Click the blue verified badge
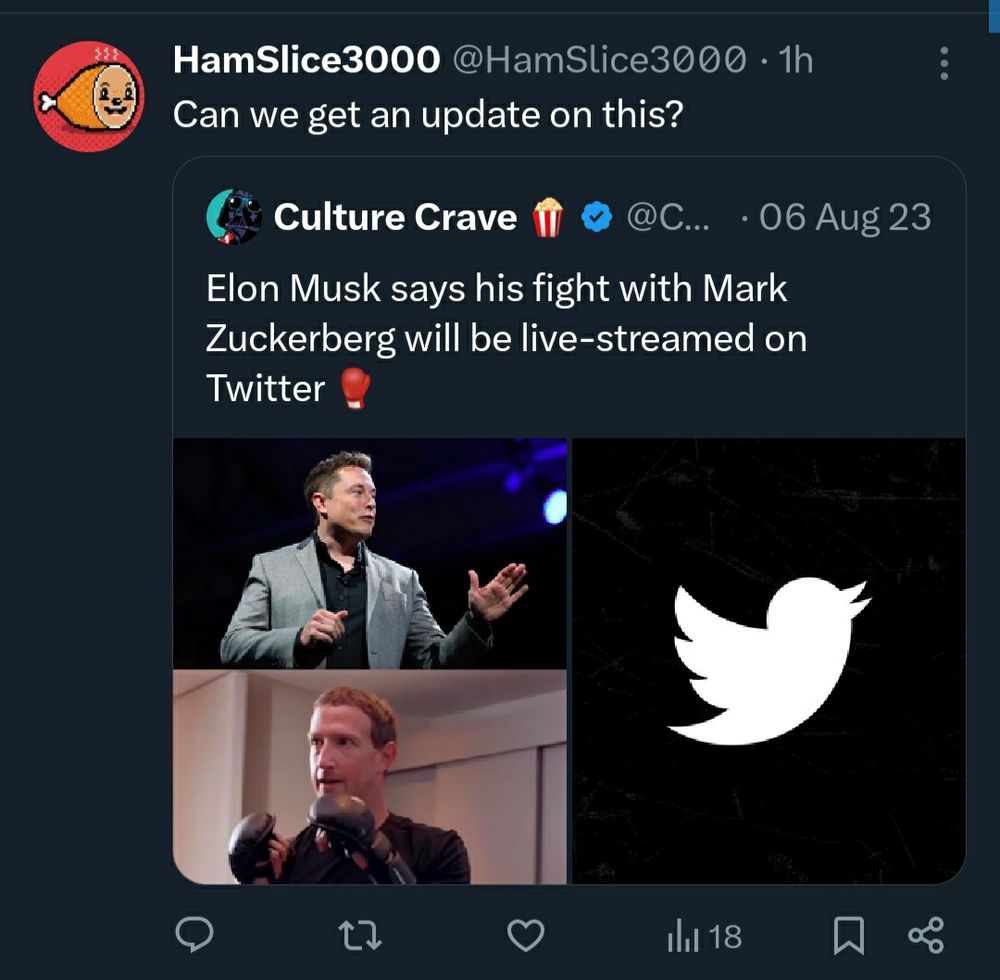 tap(597, 218)
